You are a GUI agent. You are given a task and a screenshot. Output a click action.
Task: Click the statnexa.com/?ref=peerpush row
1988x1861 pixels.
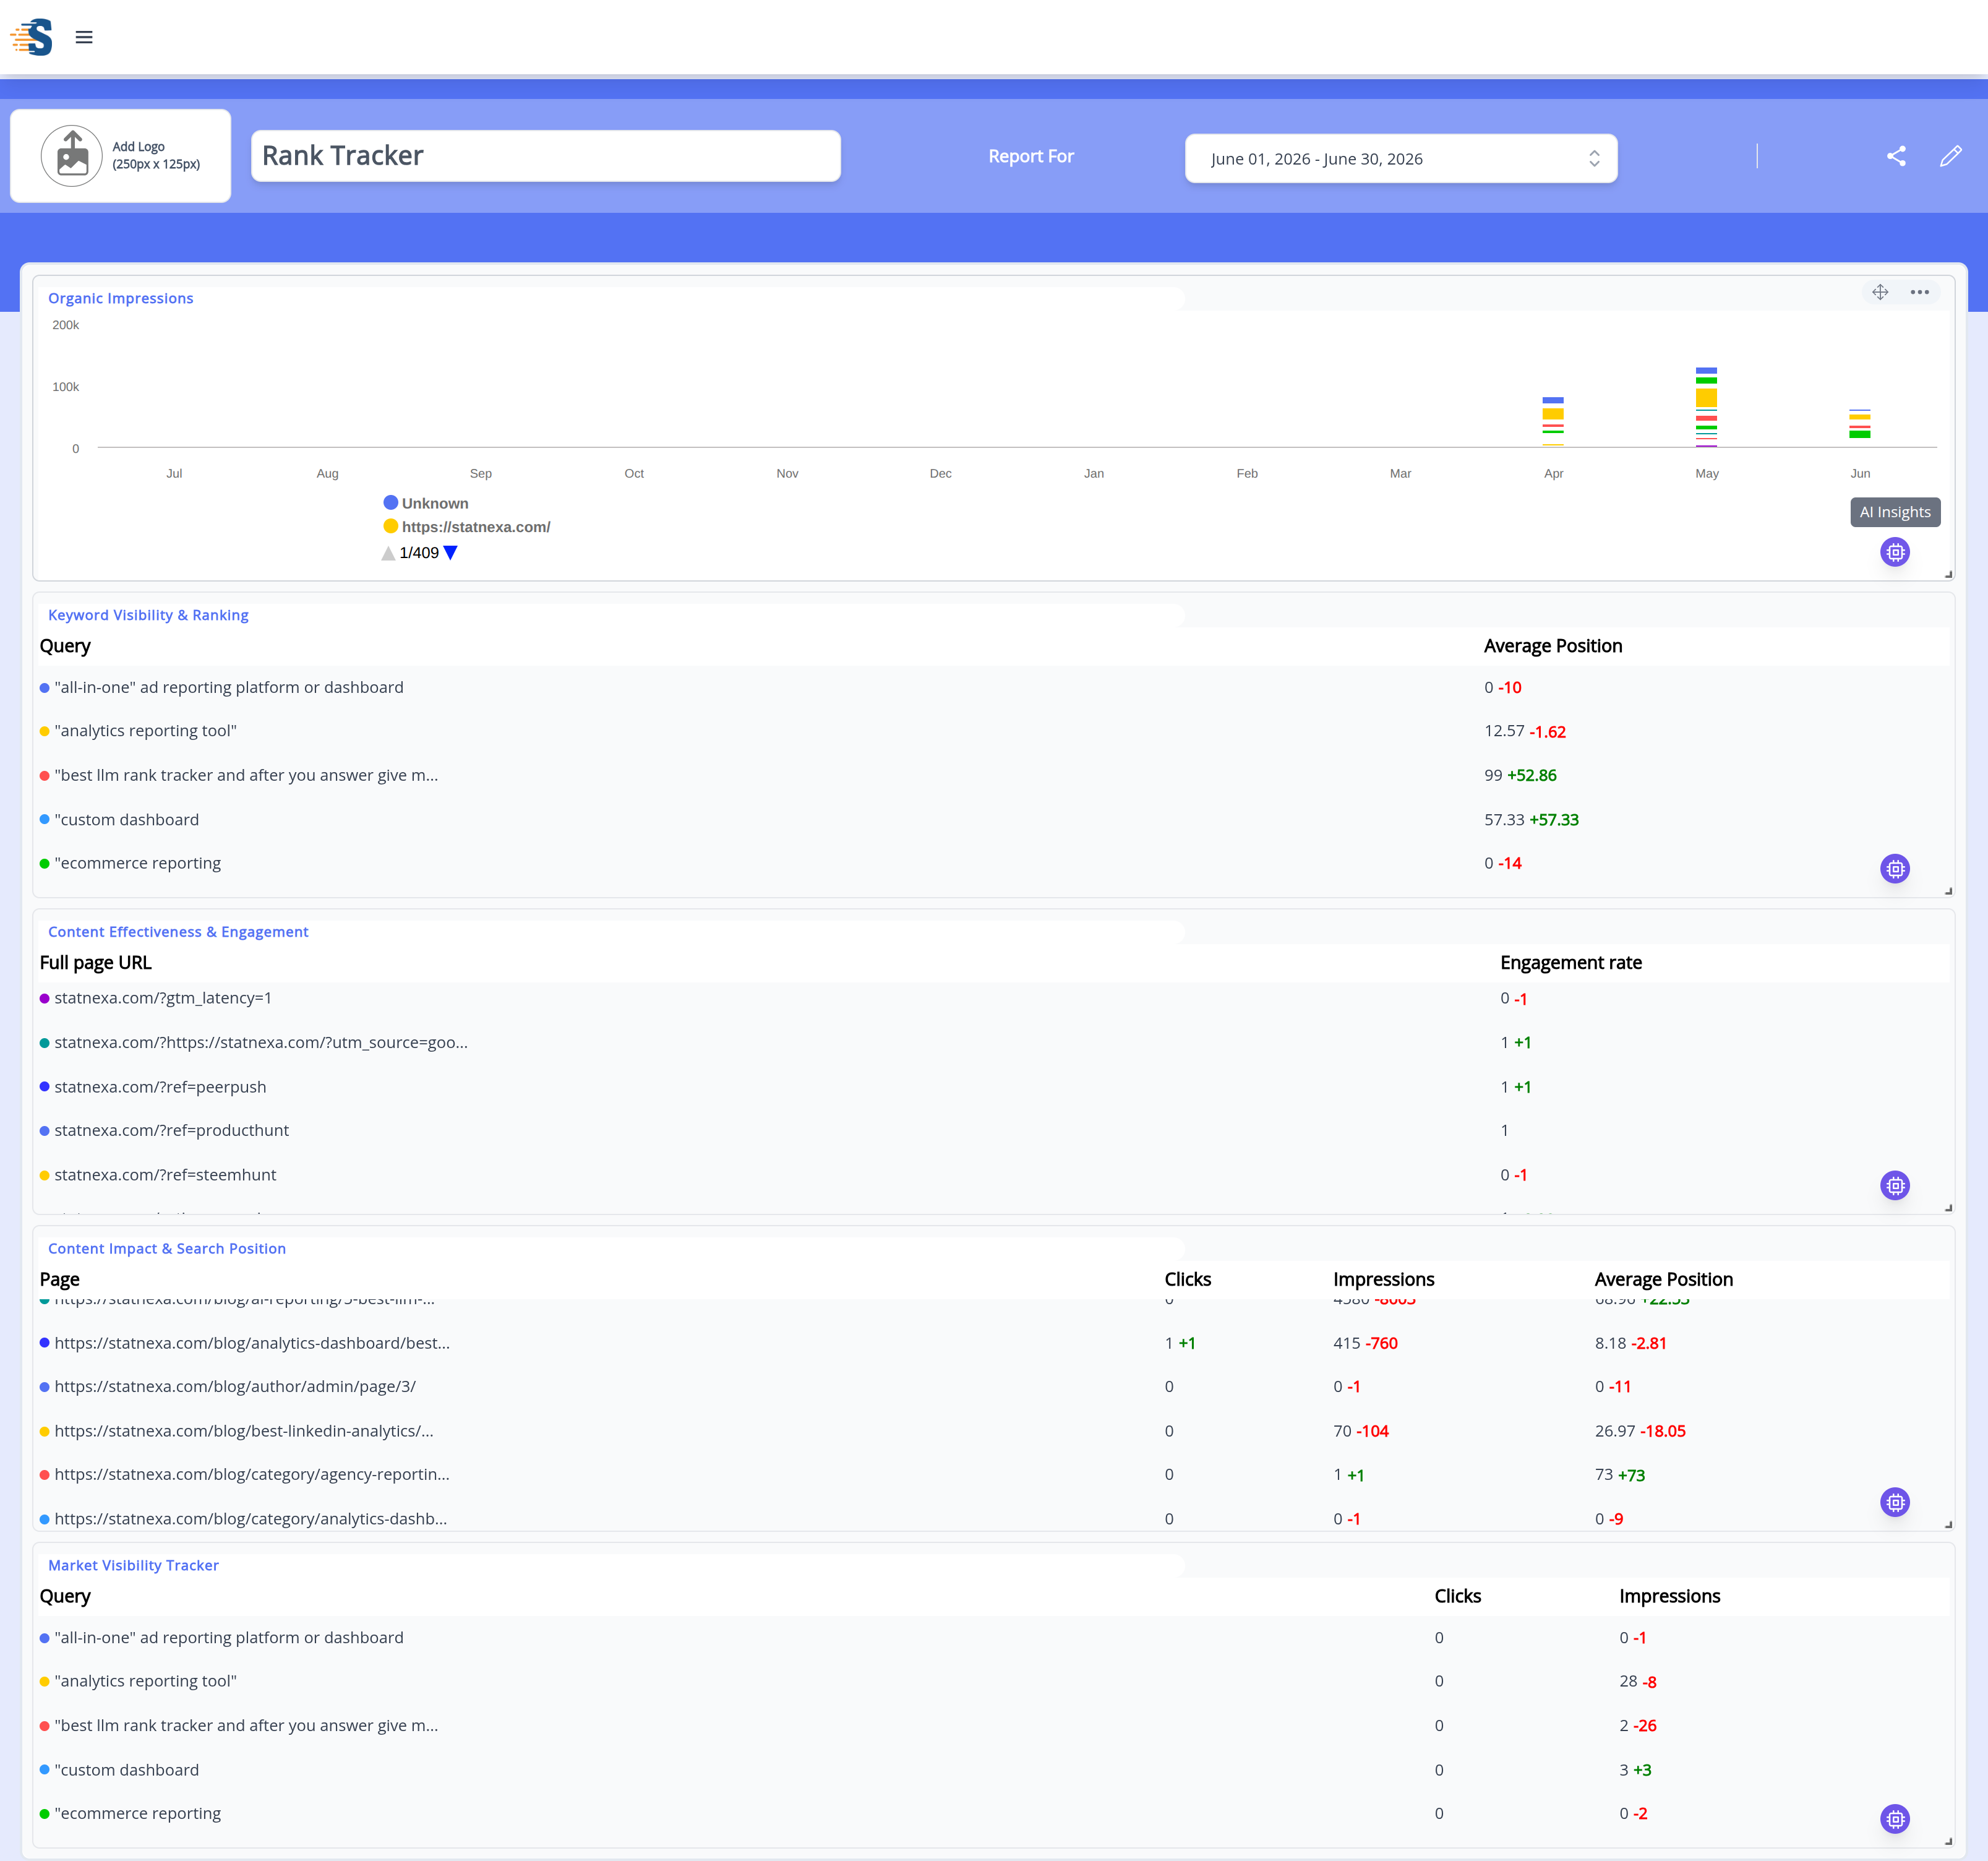(x=994, y=1087)
